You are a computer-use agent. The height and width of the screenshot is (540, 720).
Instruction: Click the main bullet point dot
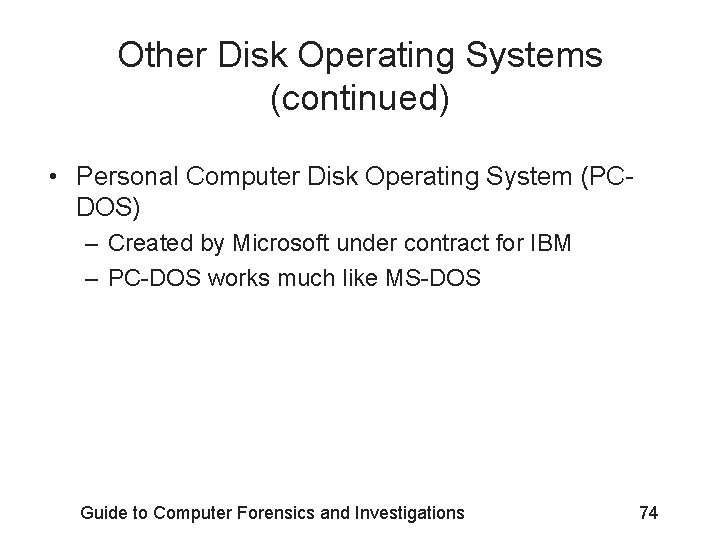coord(53,177)
